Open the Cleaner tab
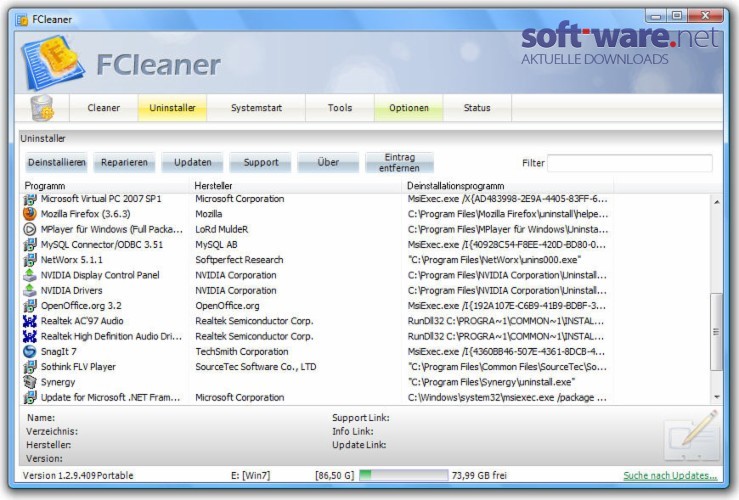 pos(104,108)
